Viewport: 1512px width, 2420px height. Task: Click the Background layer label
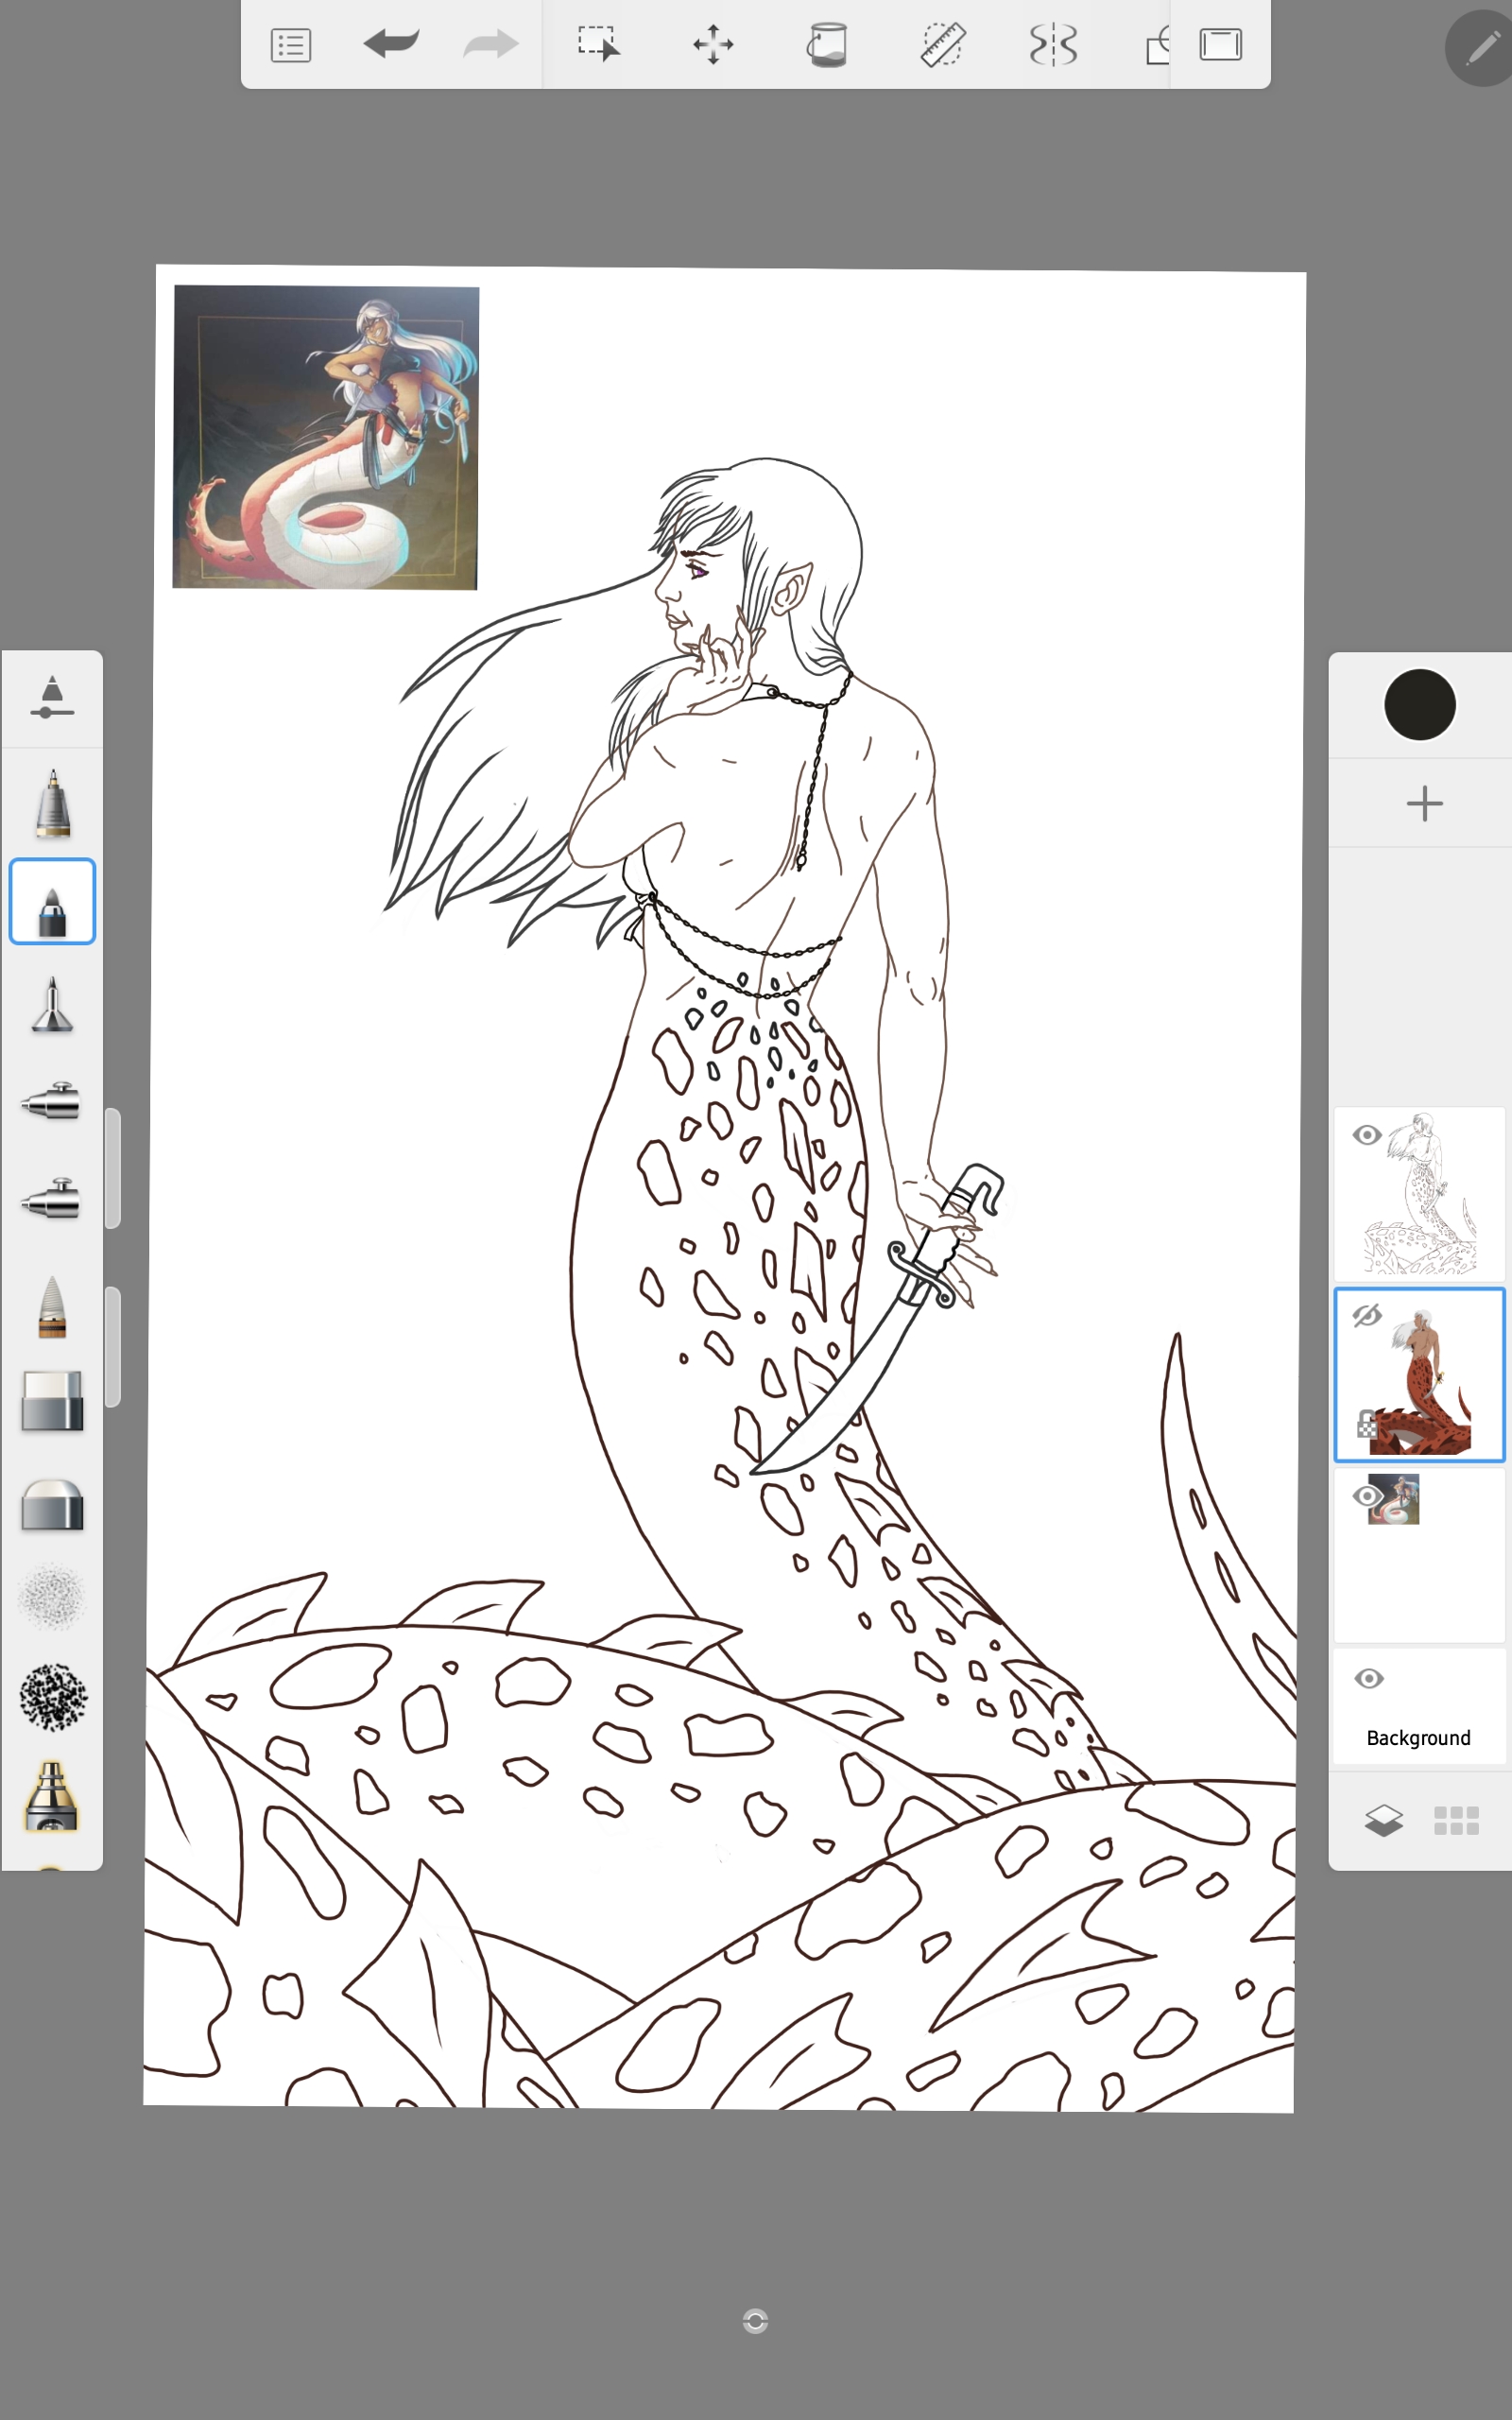pos(1418,1738)
